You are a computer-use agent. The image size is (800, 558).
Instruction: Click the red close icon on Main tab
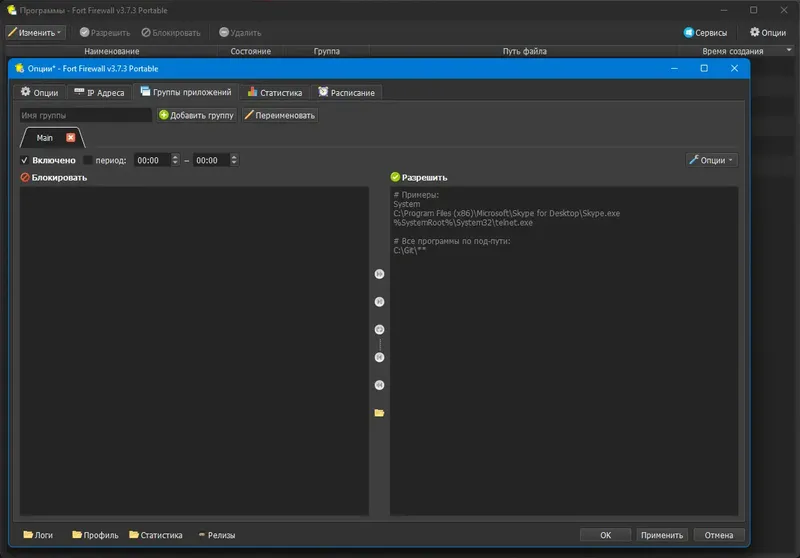click(71, 137)
